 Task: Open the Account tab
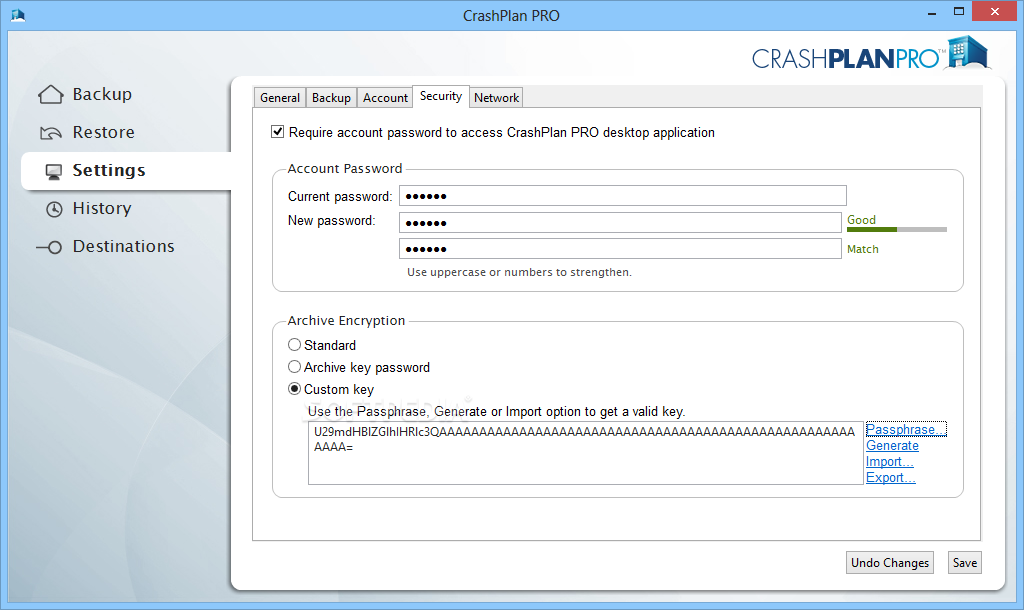click(385, 97)
